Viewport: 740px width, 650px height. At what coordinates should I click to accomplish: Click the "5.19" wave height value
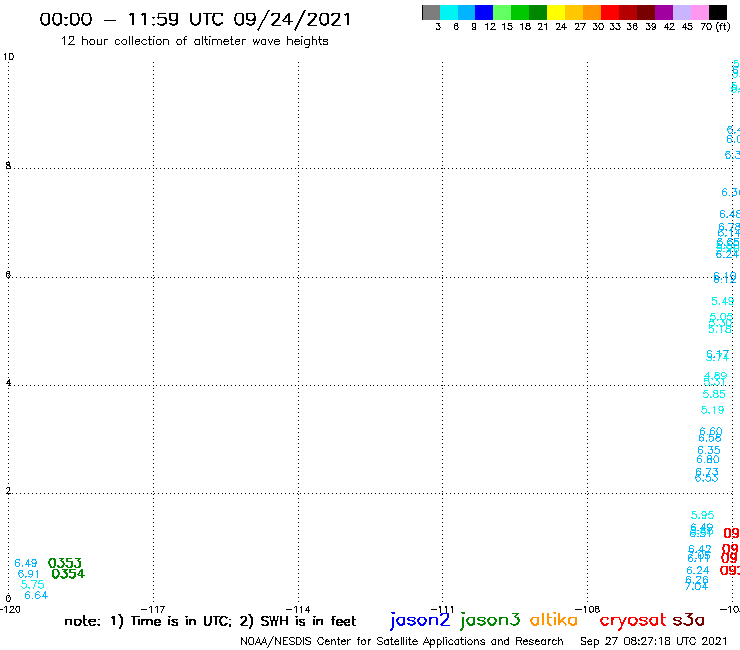[712, 410]
